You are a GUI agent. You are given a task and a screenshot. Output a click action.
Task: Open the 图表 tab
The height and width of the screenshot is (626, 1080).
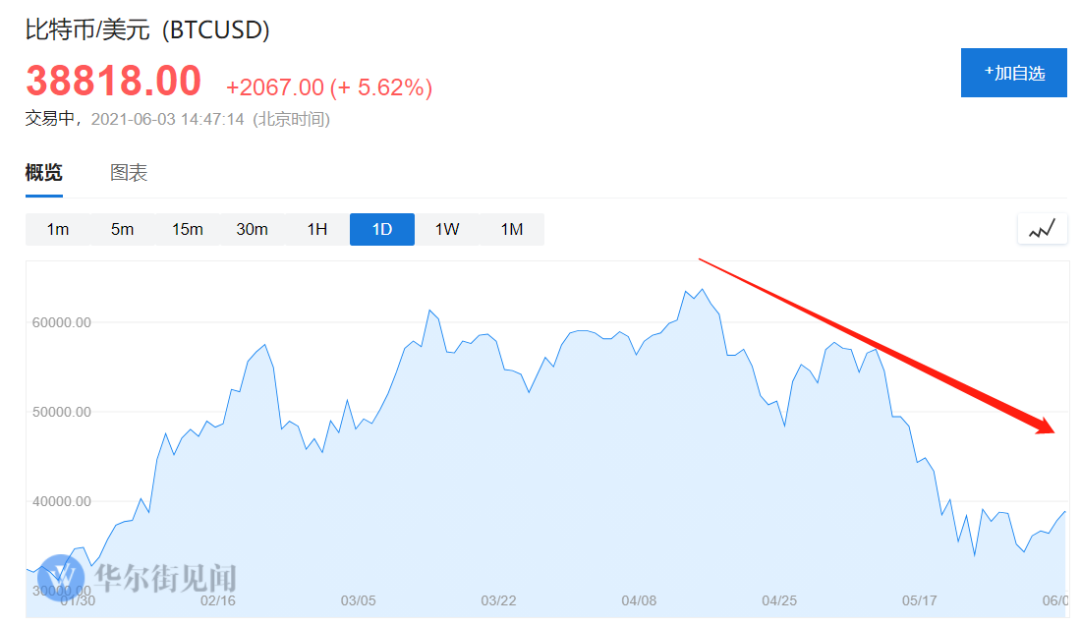[x=129, y=173]
